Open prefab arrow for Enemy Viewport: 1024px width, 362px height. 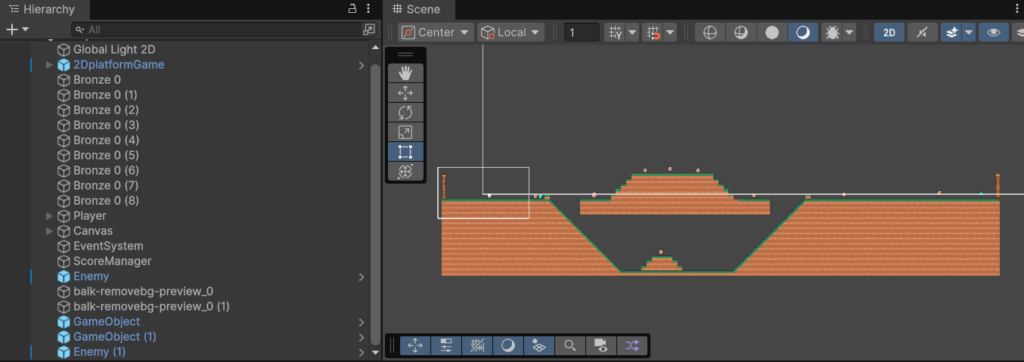point(361,276)
